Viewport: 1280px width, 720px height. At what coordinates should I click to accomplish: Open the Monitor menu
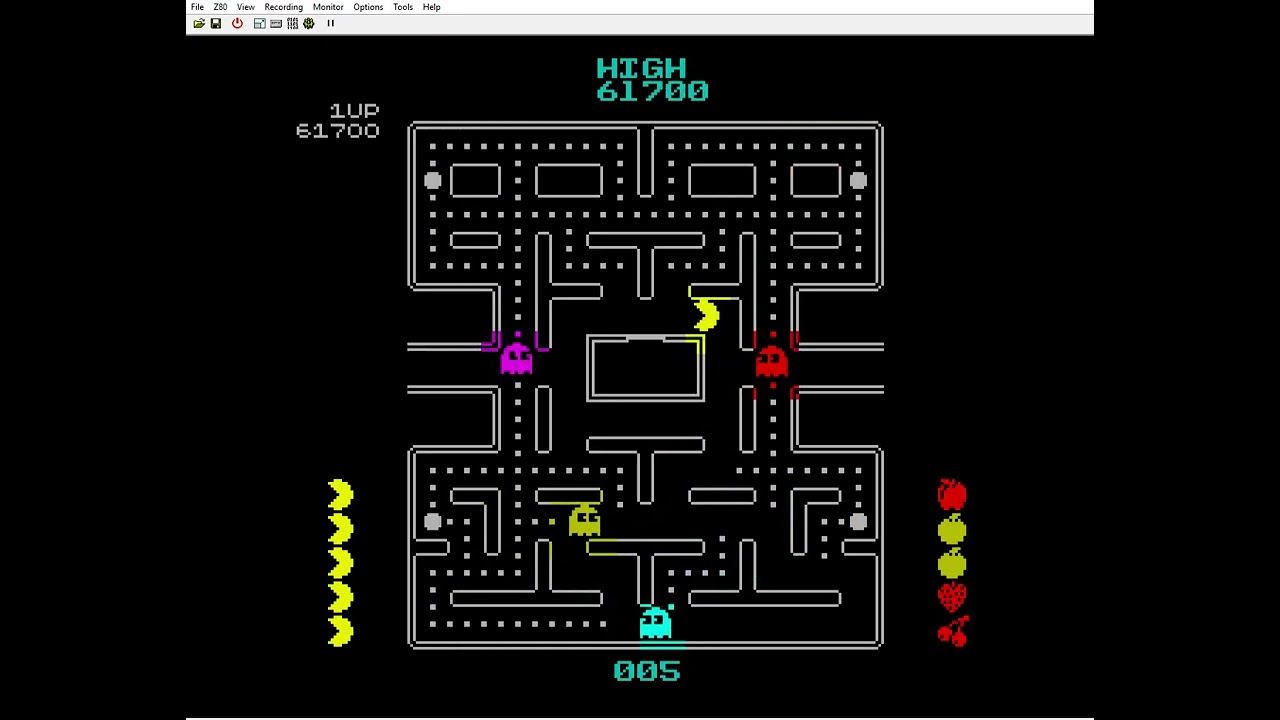[x=328, y=7]
